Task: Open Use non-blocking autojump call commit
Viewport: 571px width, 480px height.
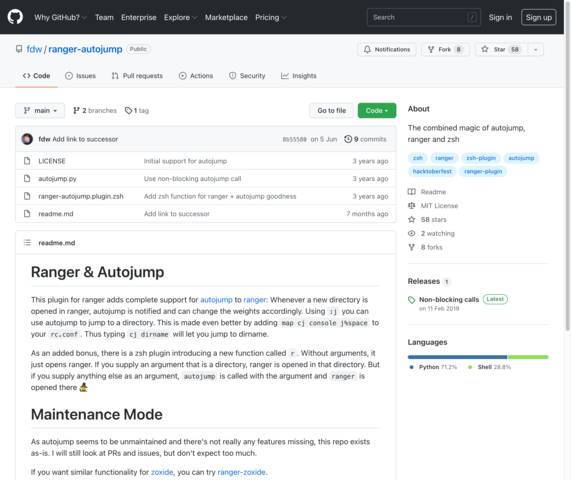Action: (192, 178)
